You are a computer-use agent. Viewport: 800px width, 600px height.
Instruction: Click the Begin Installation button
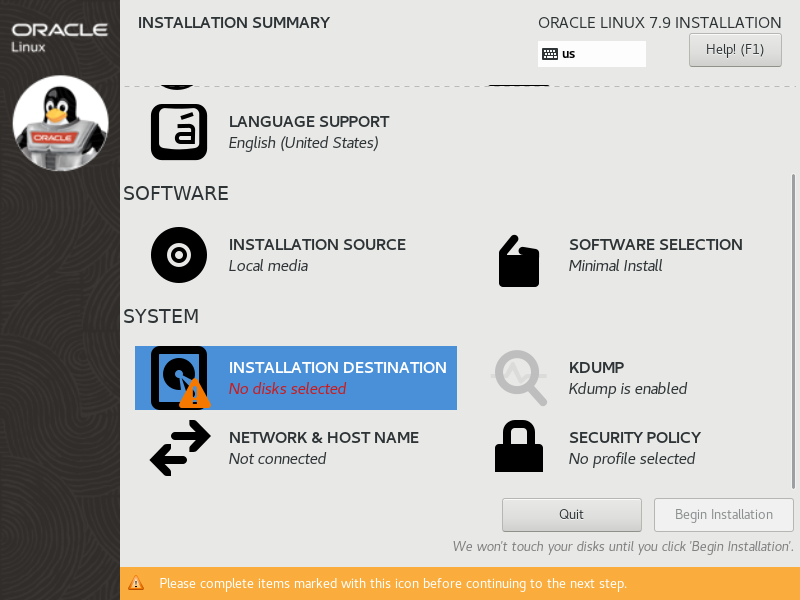723,515
